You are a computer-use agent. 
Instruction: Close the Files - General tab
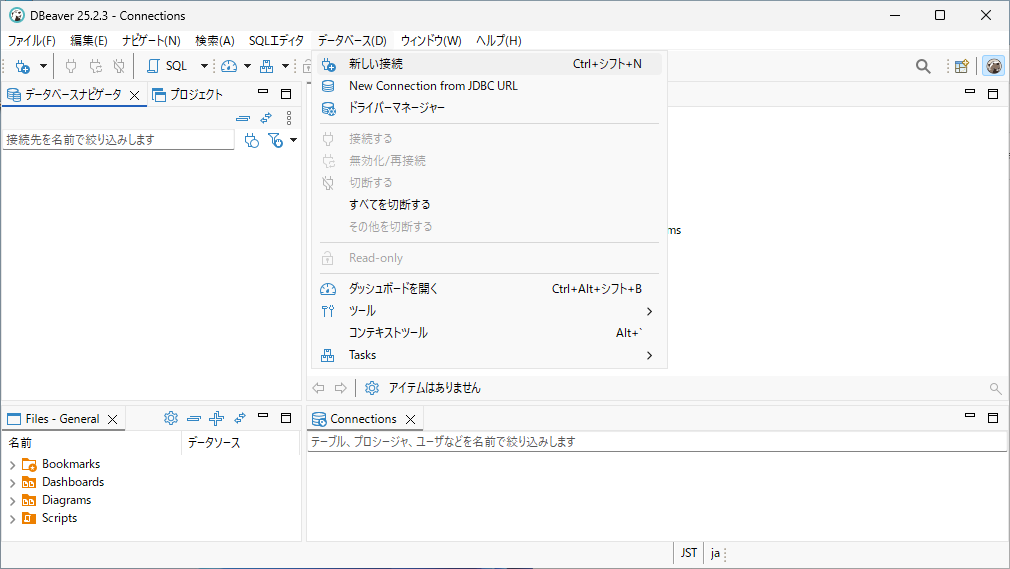[x=113, y=420]
